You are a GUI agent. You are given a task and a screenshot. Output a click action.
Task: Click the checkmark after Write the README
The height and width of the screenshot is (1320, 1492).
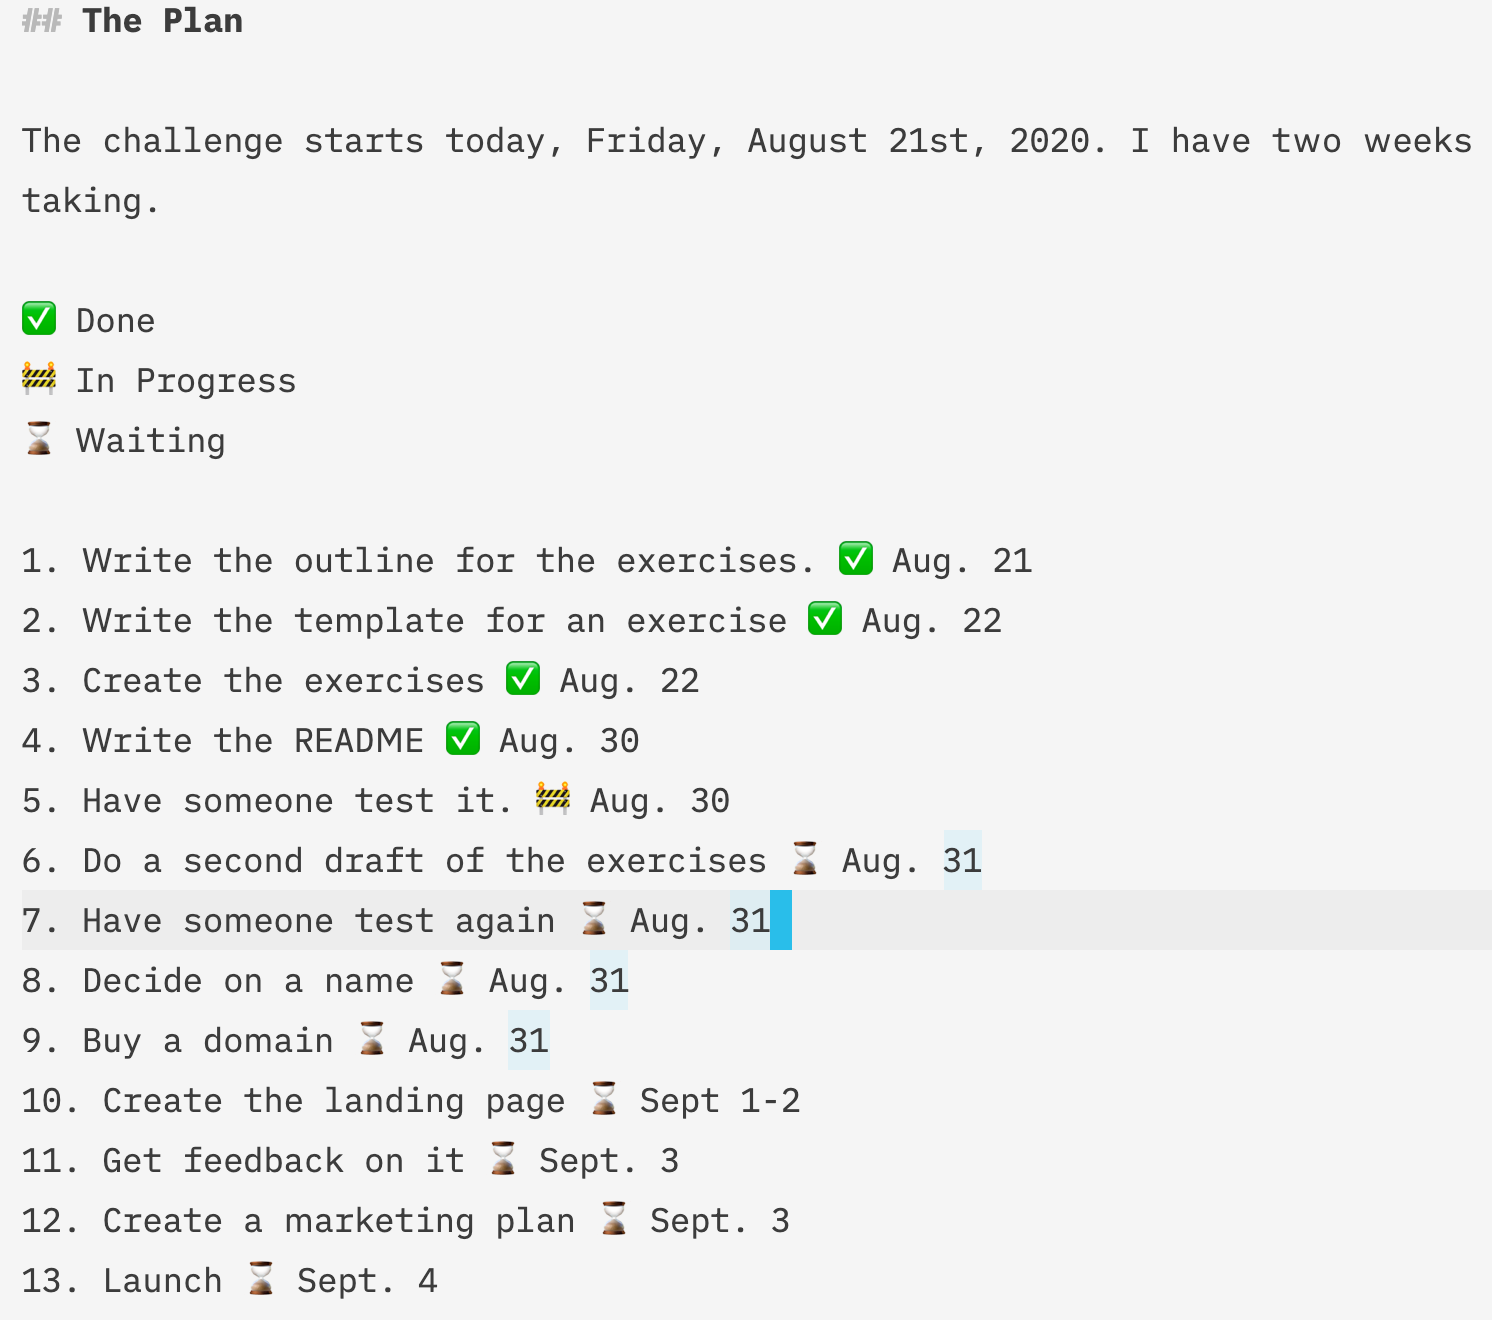[462, 738]
